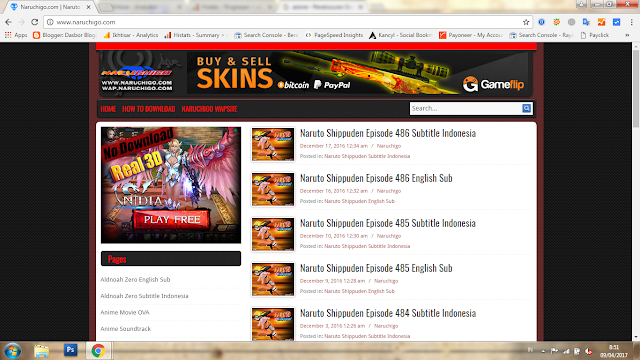Open the HOW TO DOWNLOAD menu item
The width and height of the screenshot is (640, 360).
click(x=149, y=109)
